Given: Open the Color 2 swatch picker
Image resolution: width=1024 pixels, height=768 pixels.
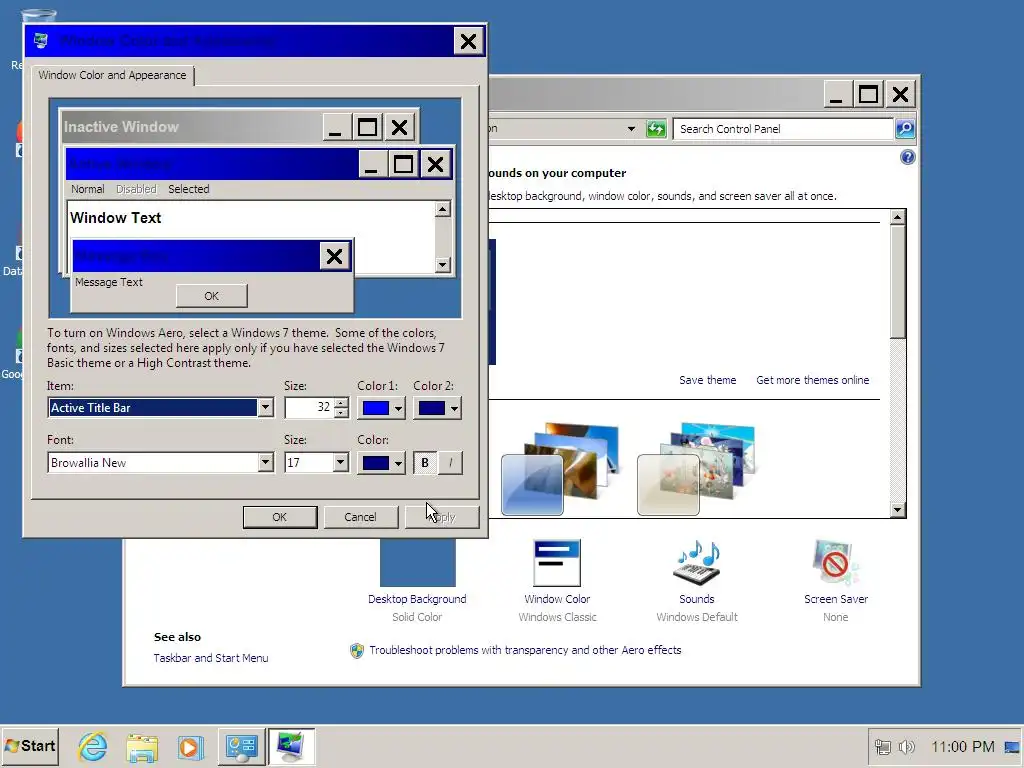Looking at the screenshot, I should pyautogui.click(x=437, y=408).
